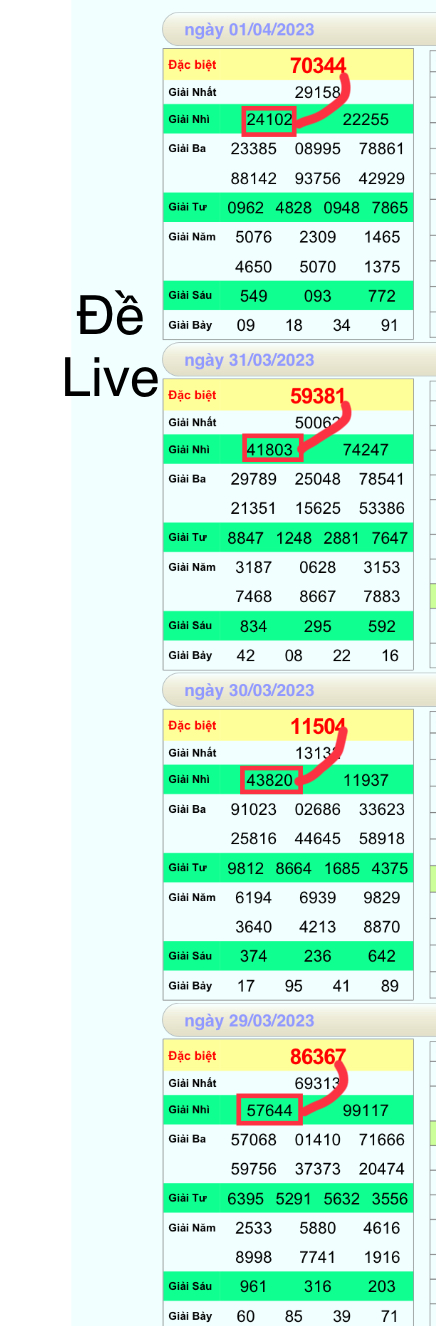Select the red-boxed number 43820
The image size is (436, 1326).
pos(270,780)
